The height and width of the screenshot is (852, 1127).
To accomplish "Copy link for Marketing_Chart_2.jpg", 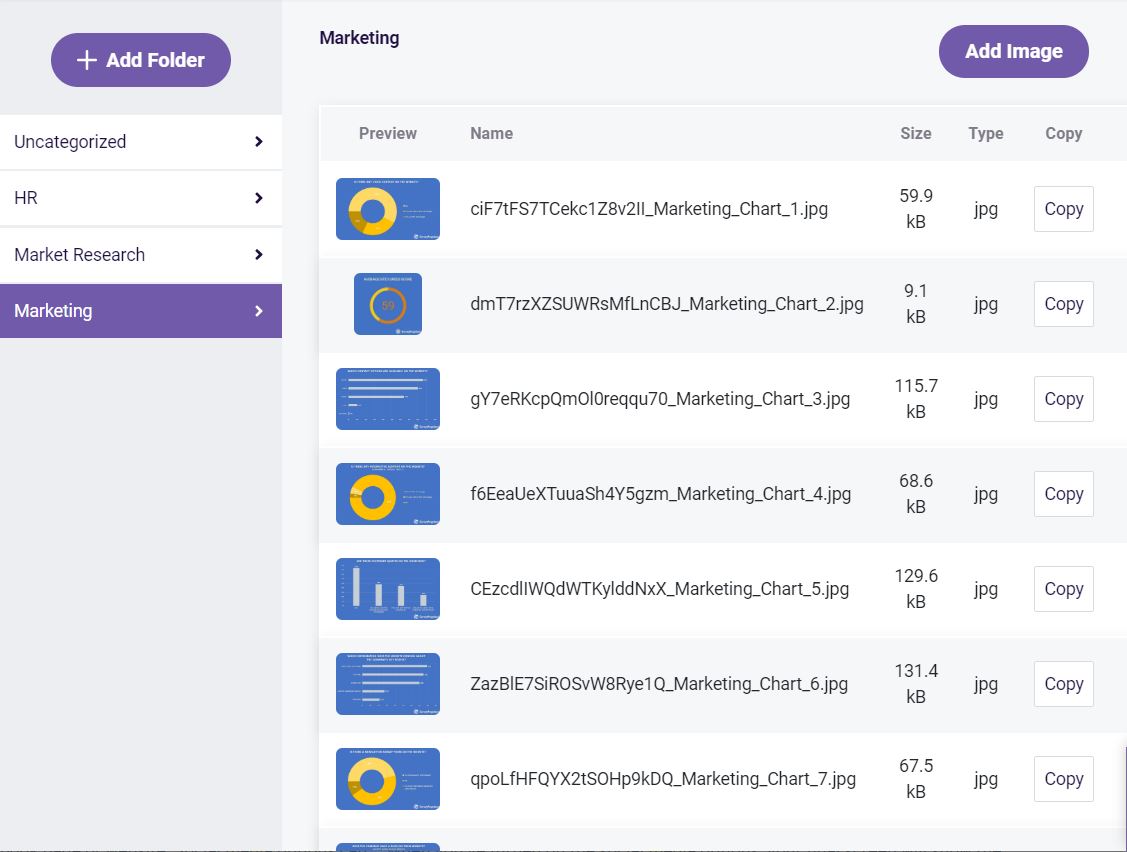I will tap(1064, 304).
